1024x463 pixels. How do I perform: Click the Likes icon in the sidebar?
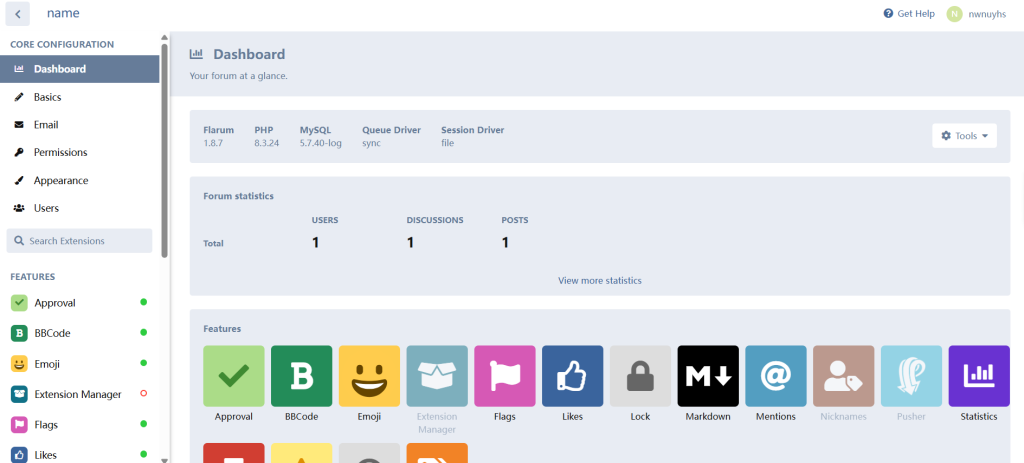point(20,455)
